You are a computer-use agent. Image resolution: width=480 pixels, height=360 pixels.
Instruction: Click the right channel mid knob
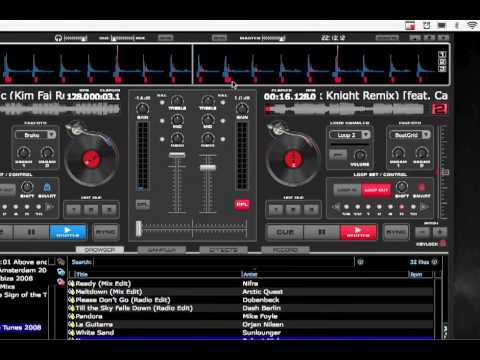pos(208,119)
